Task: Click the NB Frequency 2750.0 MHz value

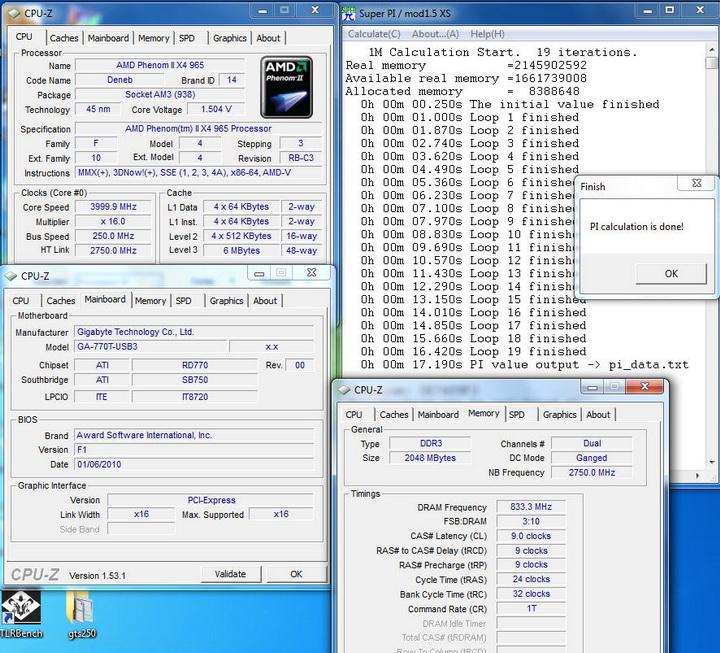Action: 591,473
